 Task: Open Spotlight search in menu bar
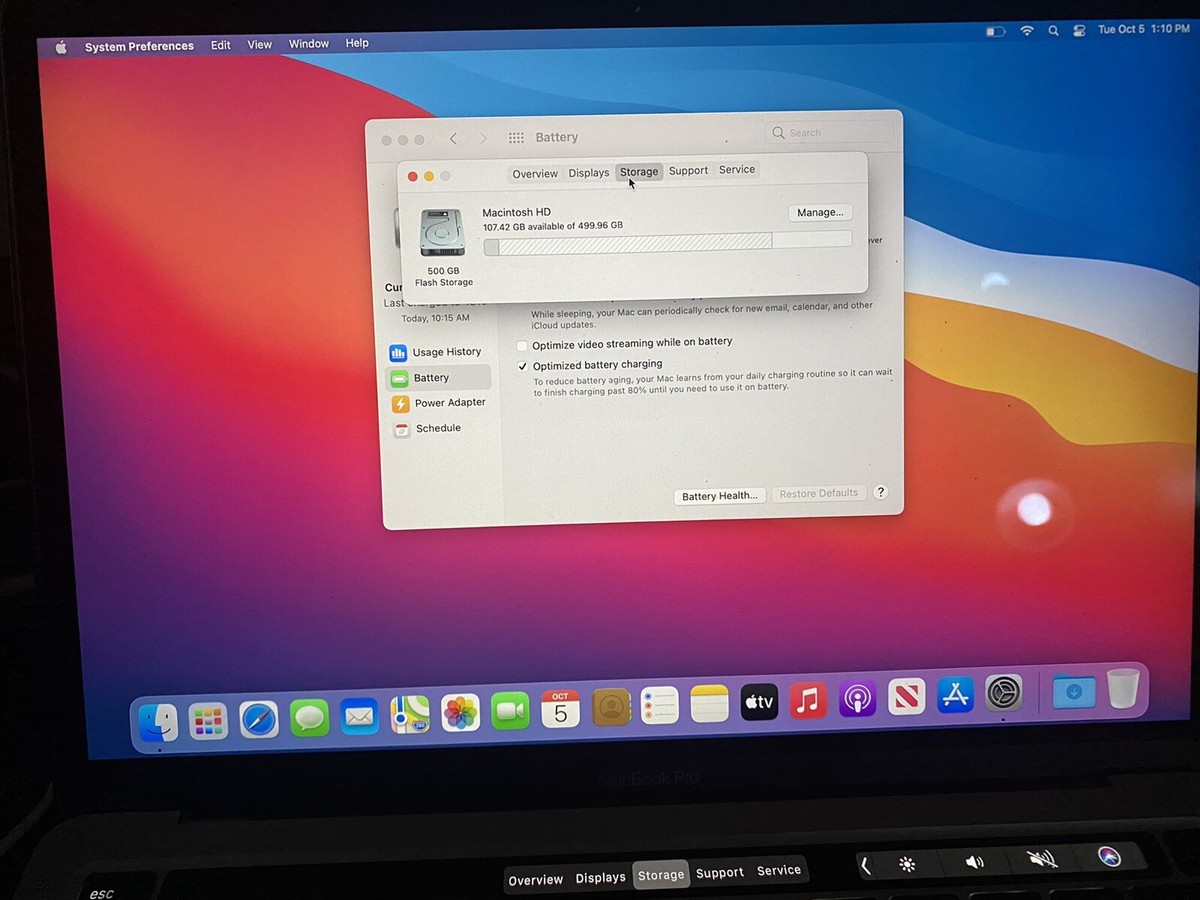click(1053, 31)
